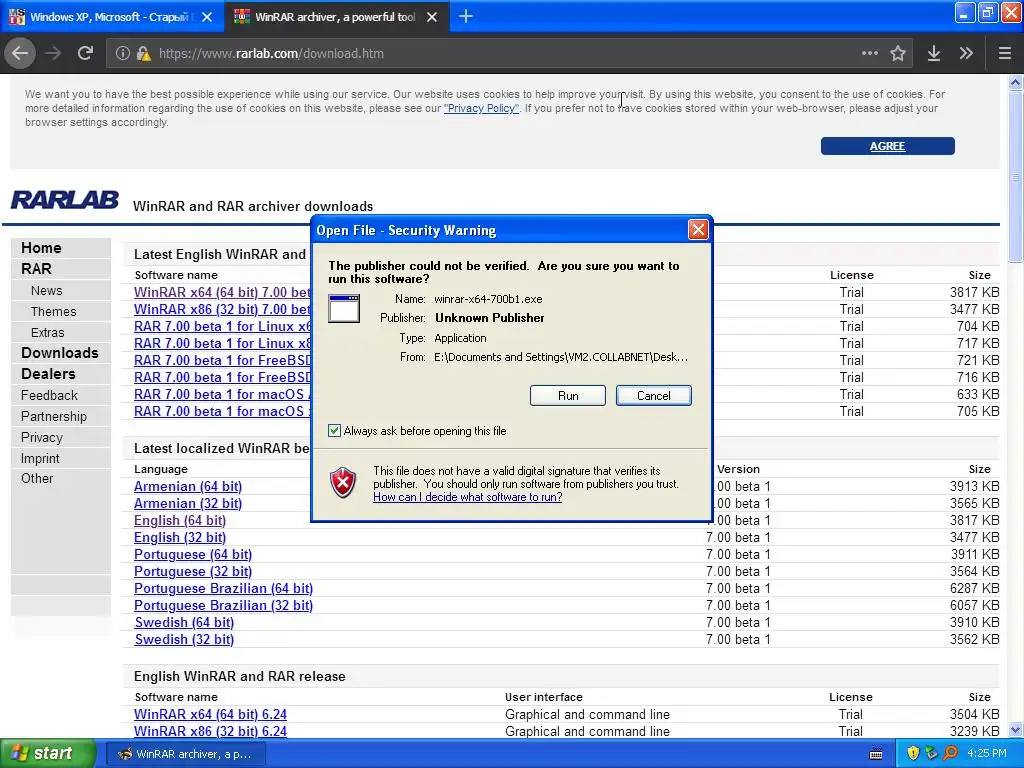Image resolution: width=1024 pixels, height=768 pixels.
Task: Click the padlock warning icon in address bar
Action: coord(143,54)
